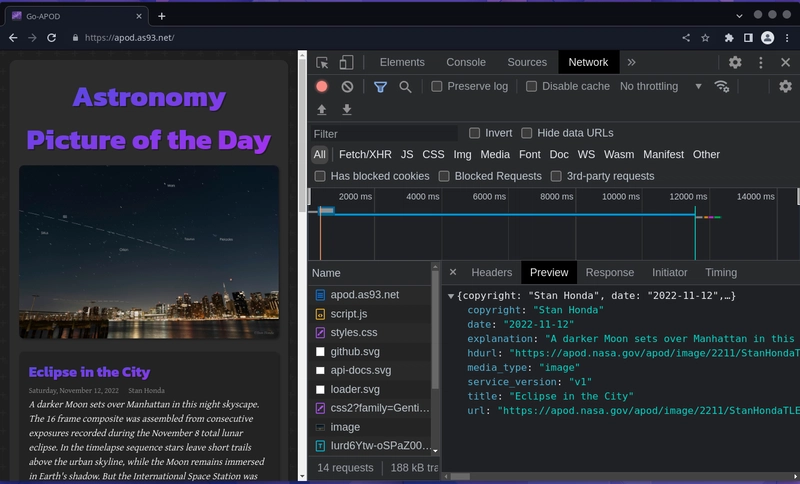Clear the network log
Image resolution: width=800 pixels, height=484 pixels.
(x=347, y=87)
